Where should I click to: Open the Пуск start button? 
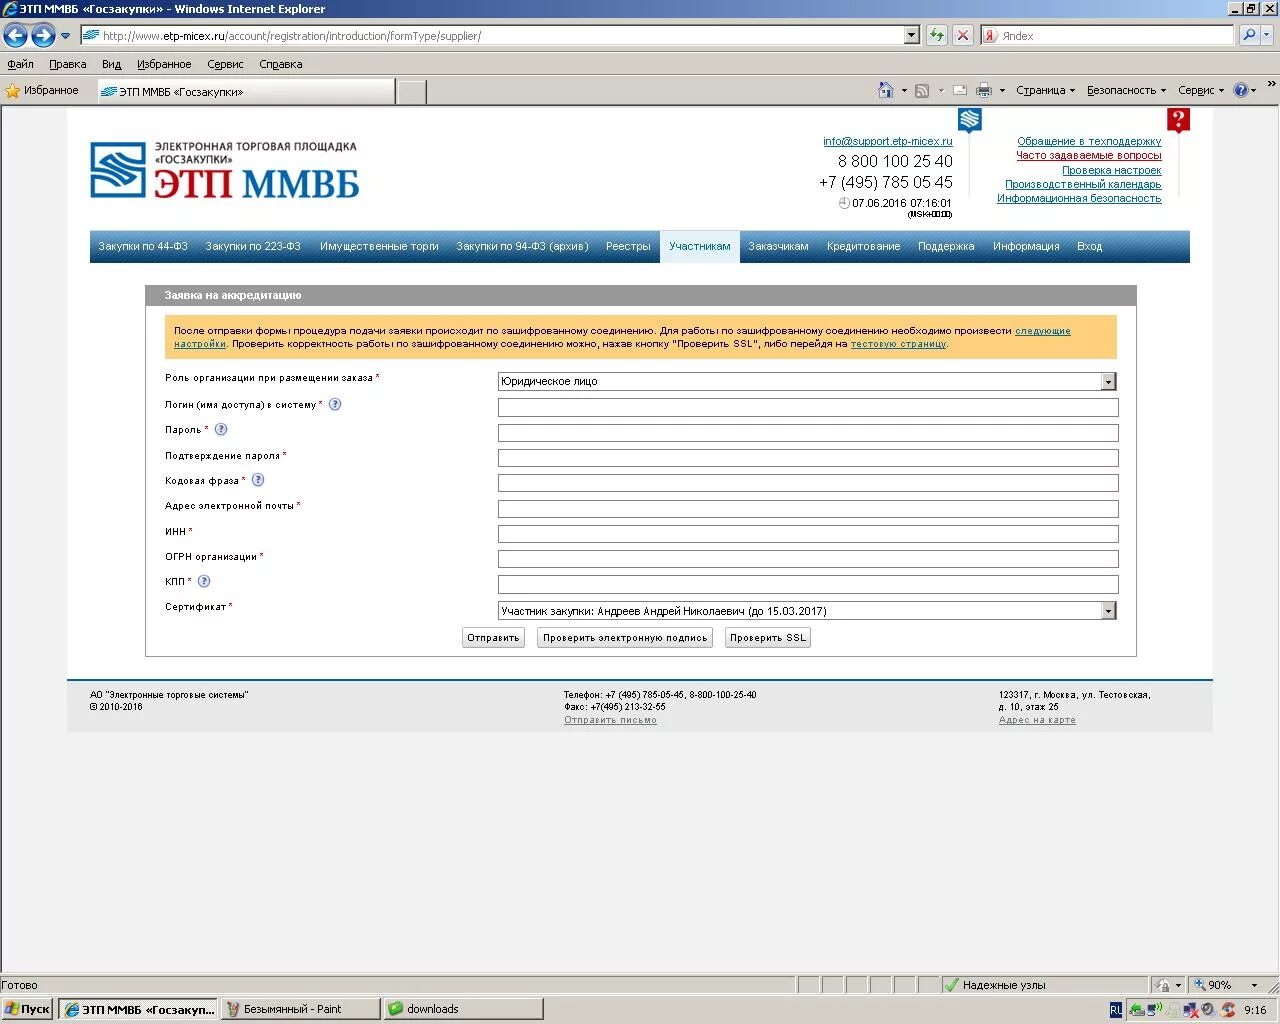click(x=27, y=1009)
